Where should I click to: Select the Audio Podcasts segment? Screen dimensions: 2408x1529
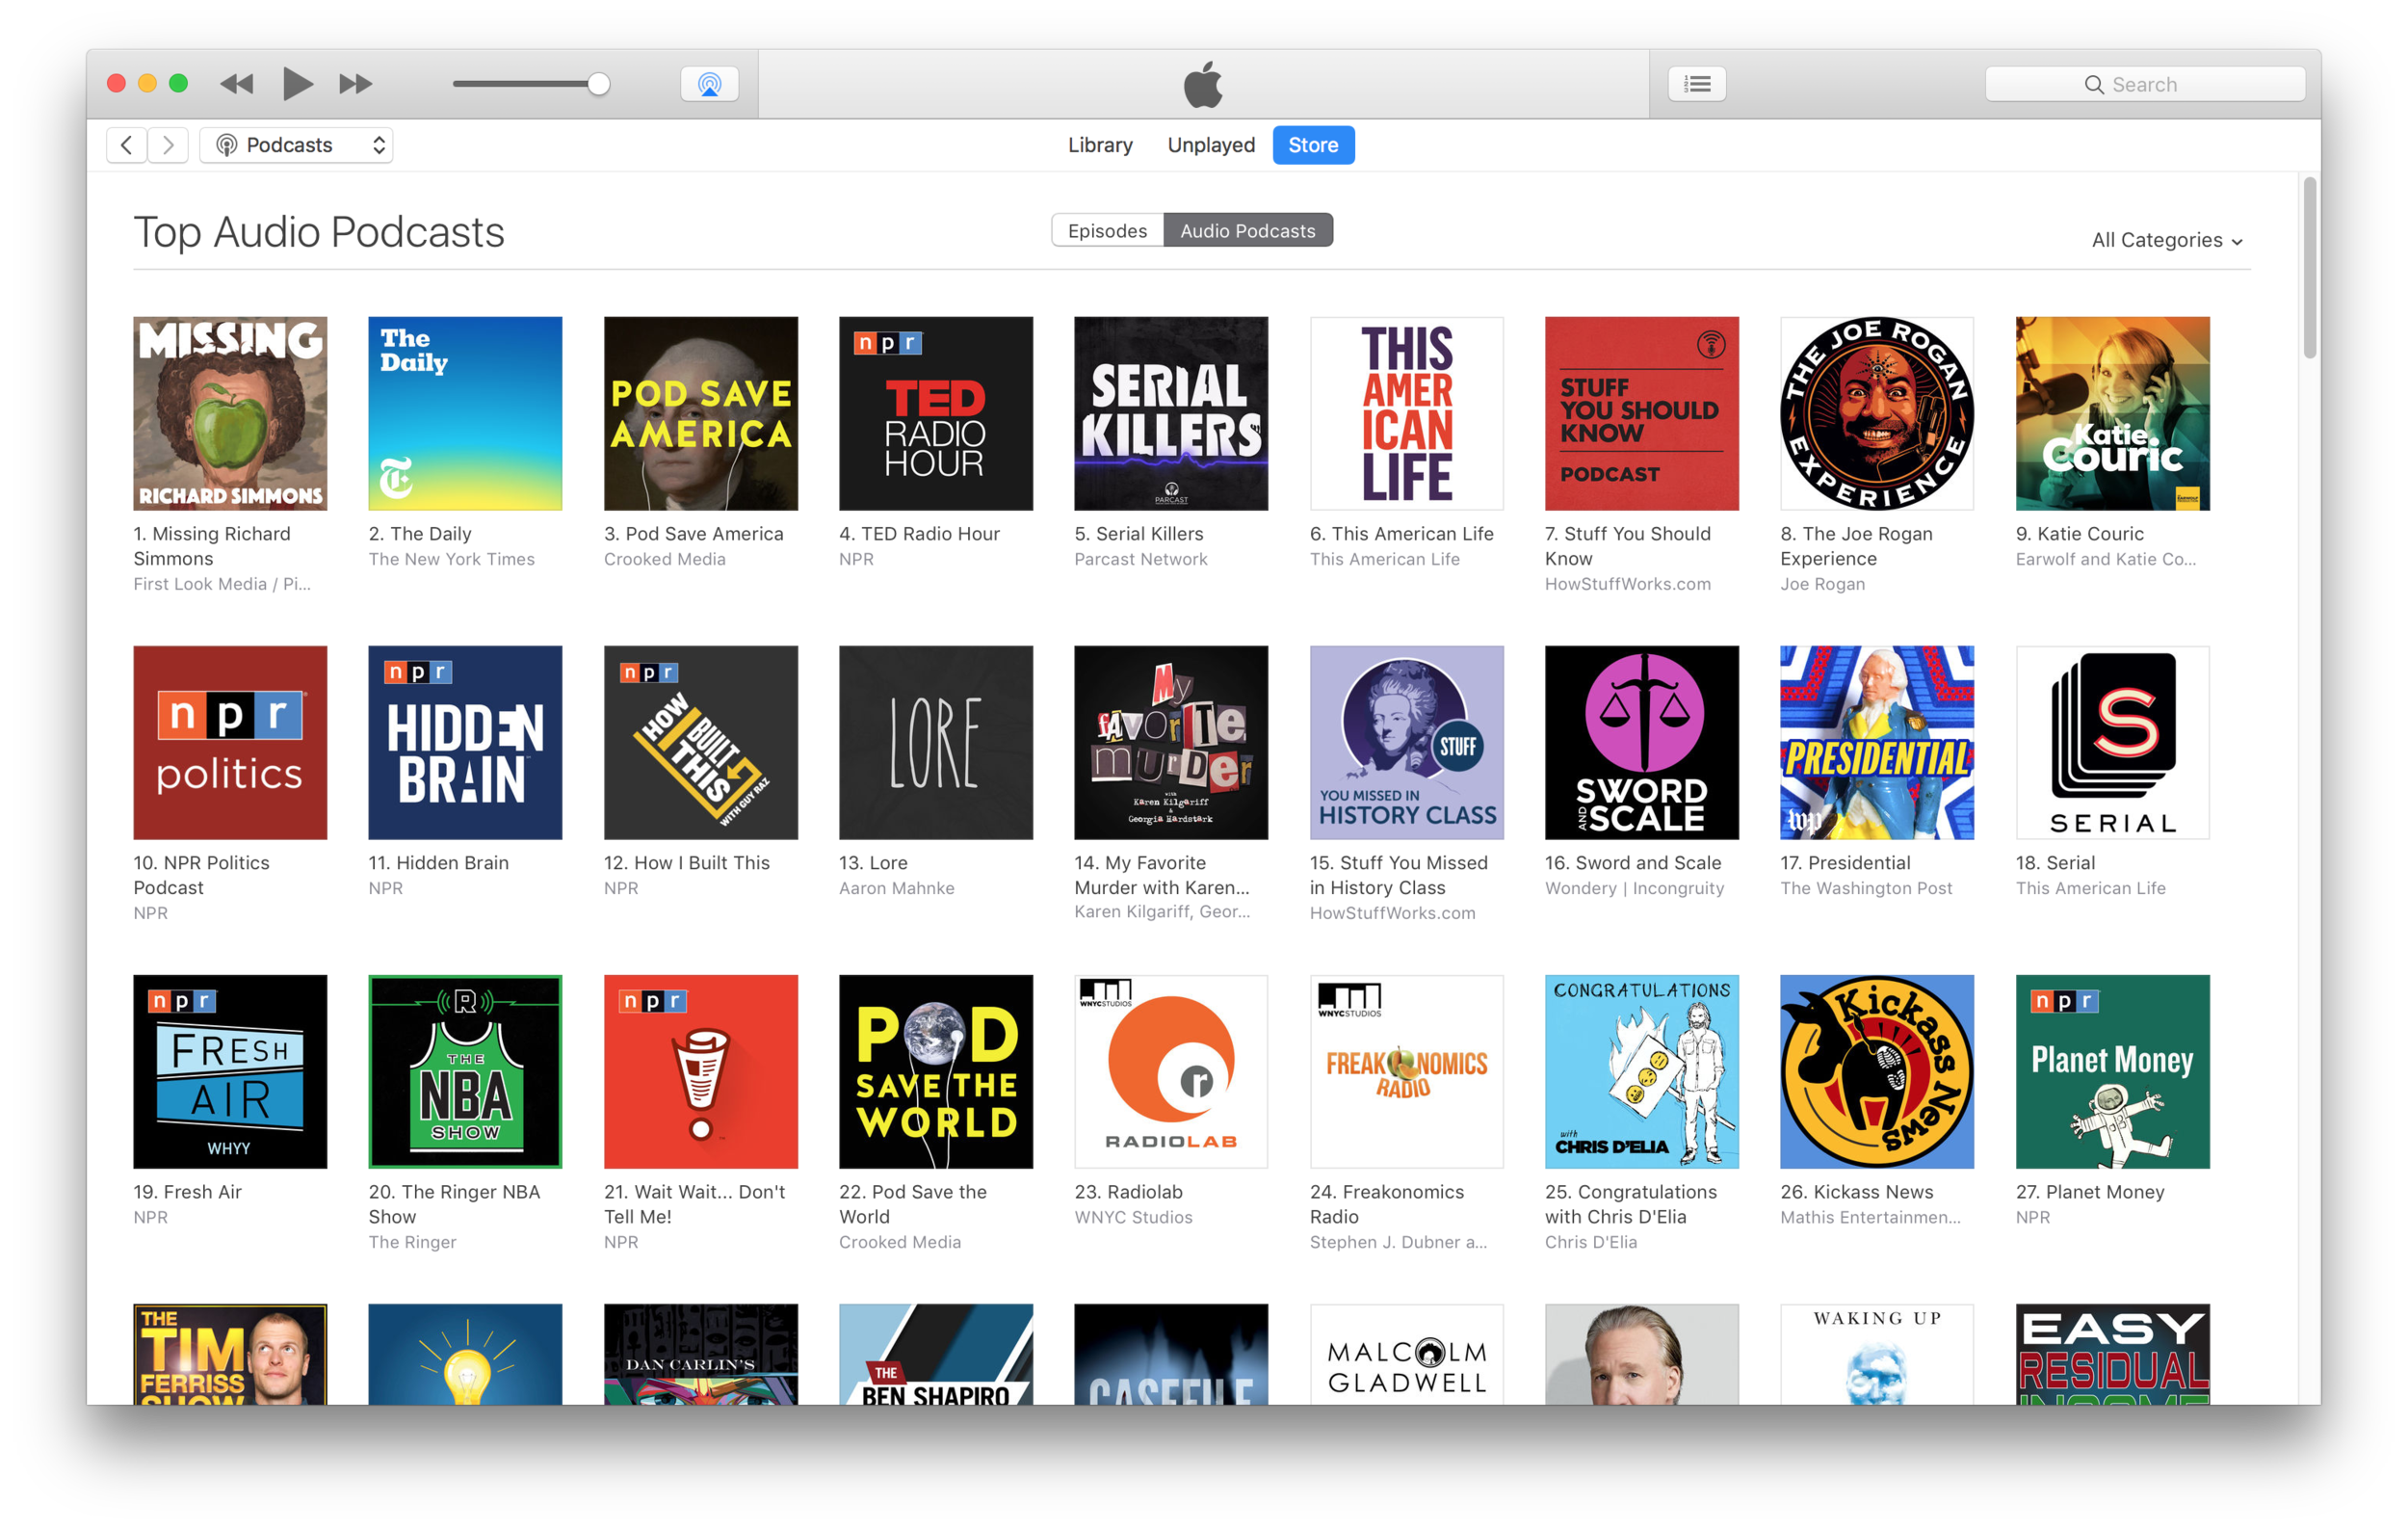tap(1247, 231)
